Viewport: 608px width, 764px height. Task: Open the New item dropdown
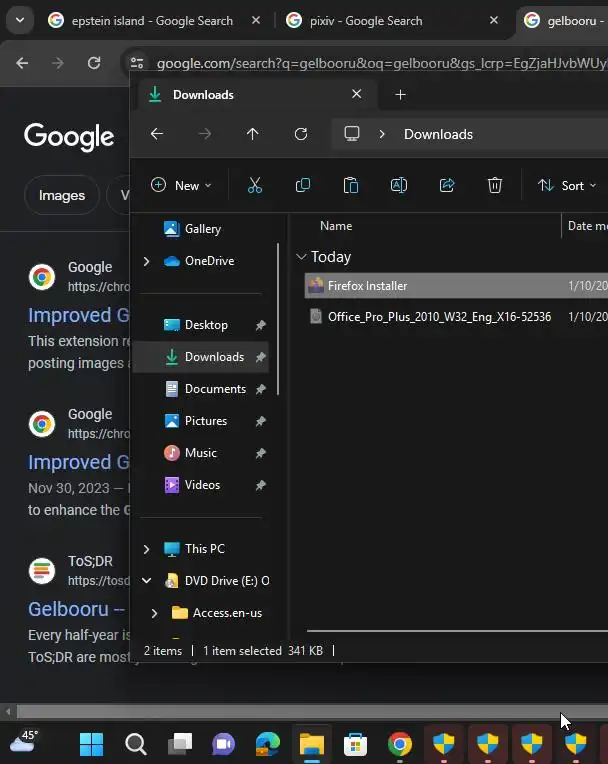181,185
